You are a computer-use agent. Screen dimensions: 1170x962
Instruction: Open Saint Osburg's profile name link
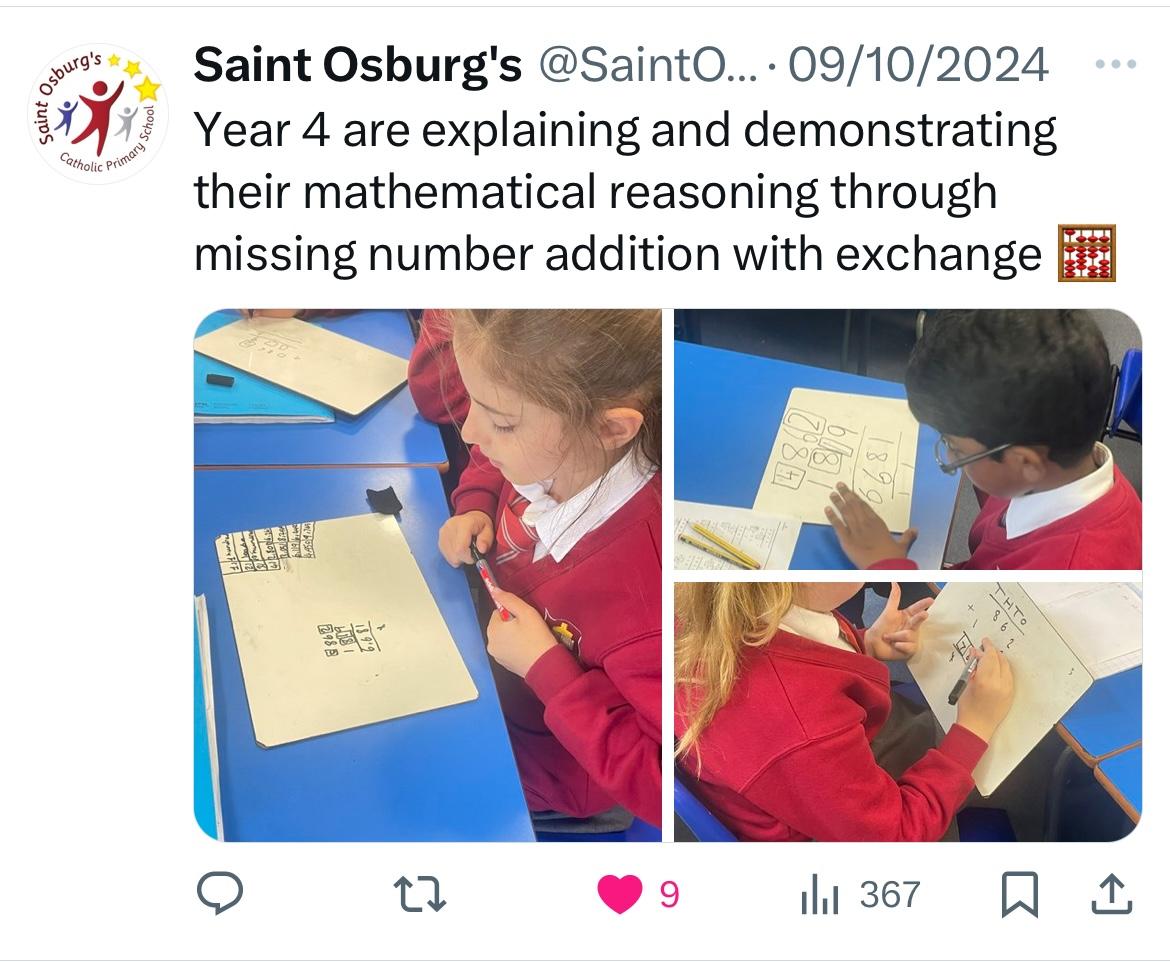click(357, 65)
